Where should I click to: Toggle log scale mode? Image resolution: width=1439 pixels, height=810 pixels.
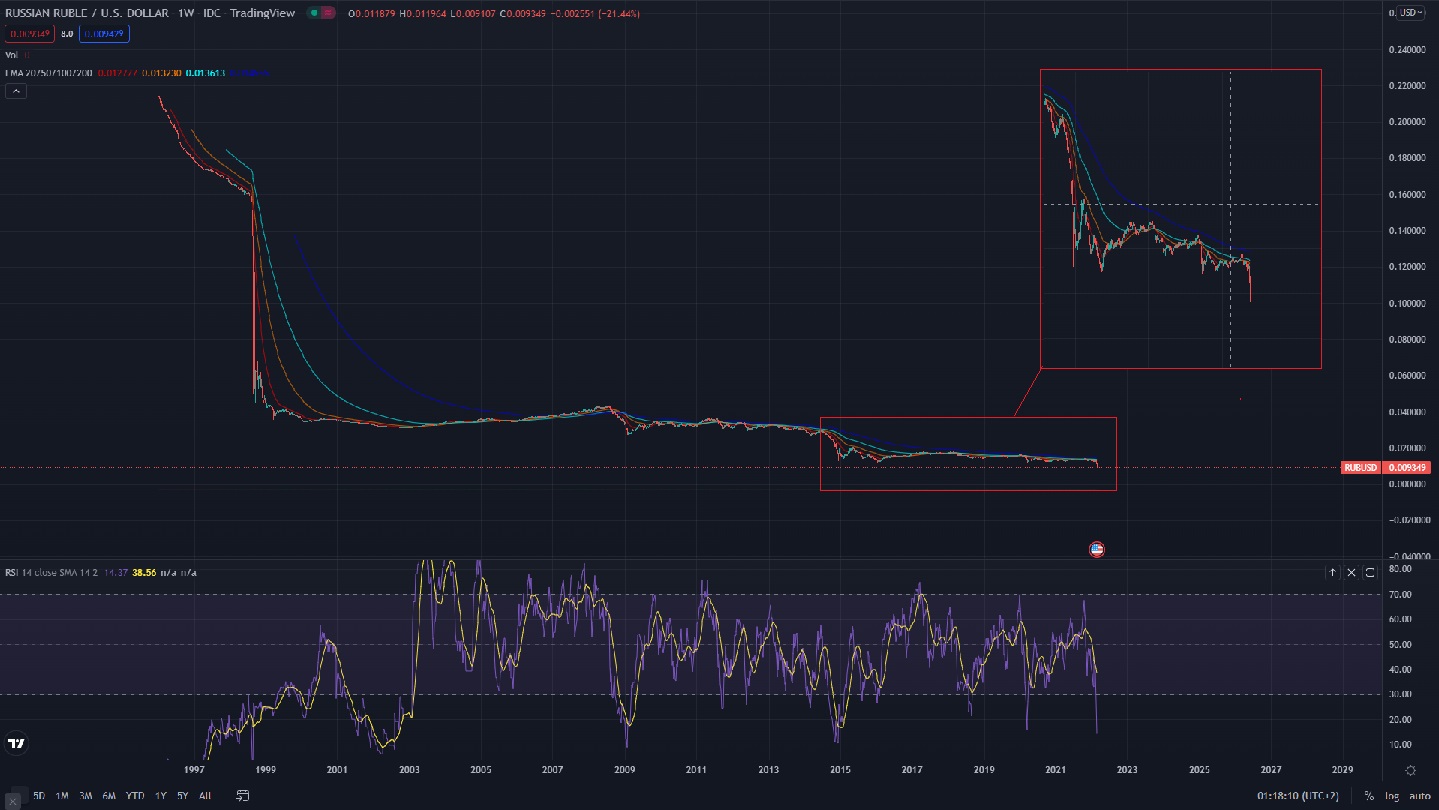1392,796
